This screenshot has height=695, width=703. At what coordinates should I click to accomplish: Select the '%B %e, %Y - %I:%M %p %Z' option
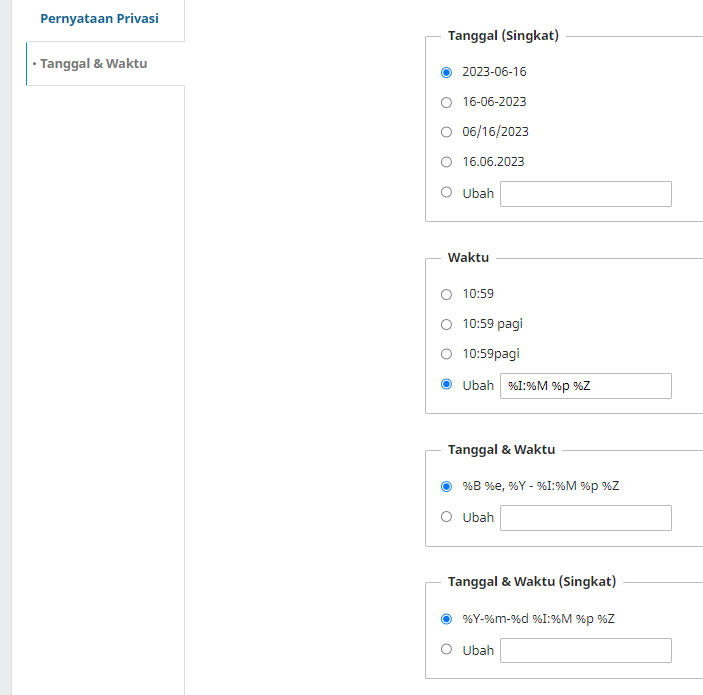(x=446, y=487)
